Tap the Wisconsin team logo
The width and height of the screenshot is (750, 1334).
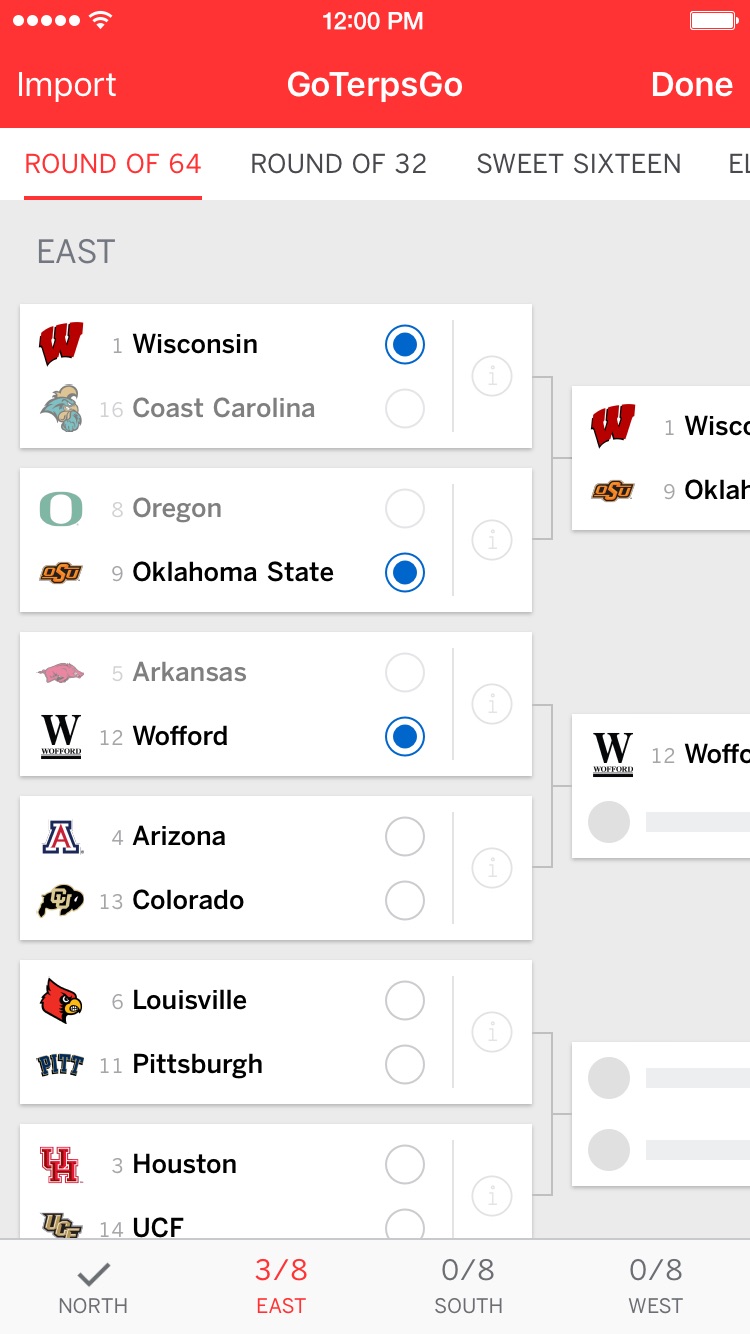[61, 344]
